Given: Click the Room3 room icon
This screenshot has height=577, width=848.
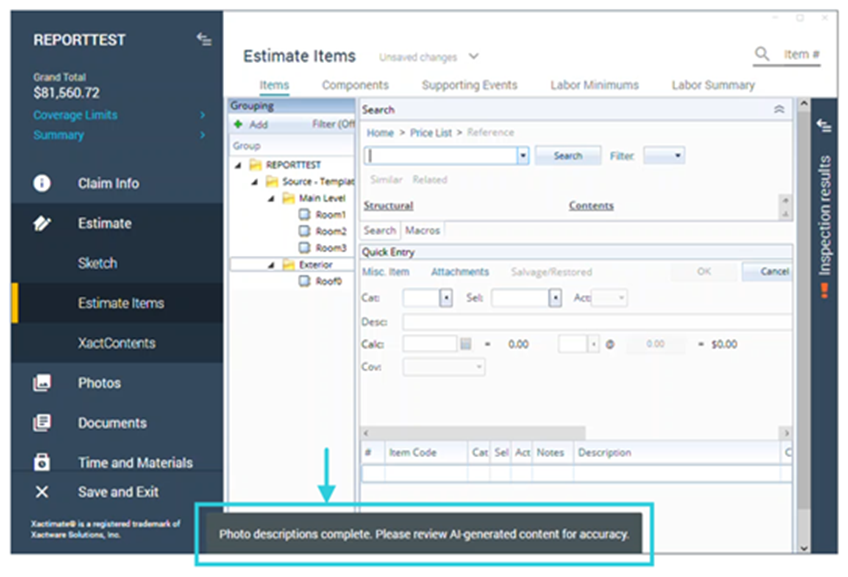Looking at the screenshot, I should pos(305,248).
